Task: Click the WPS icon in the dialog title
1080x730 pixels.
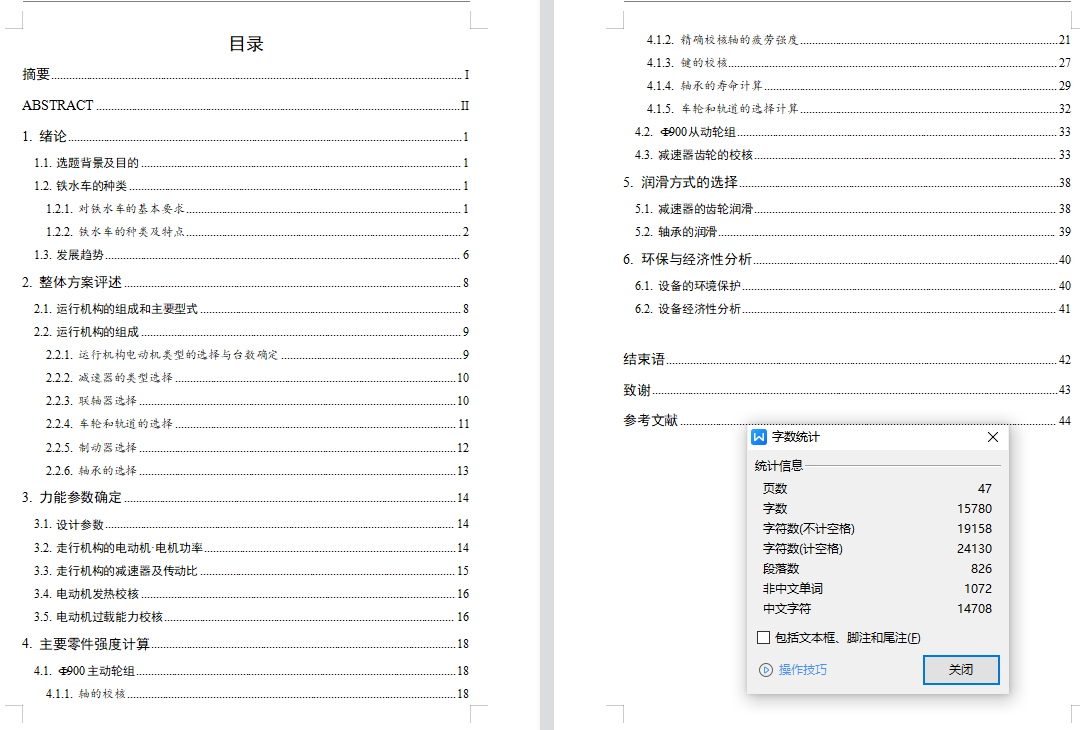Action: (759, 437)
